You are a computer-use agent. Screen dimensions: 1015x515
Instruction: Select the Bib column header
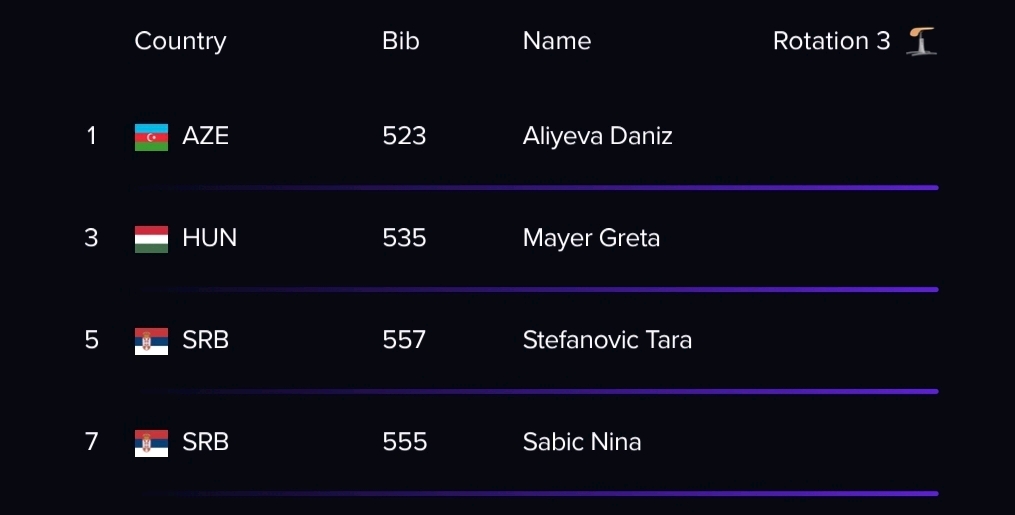tap(401, 41)
